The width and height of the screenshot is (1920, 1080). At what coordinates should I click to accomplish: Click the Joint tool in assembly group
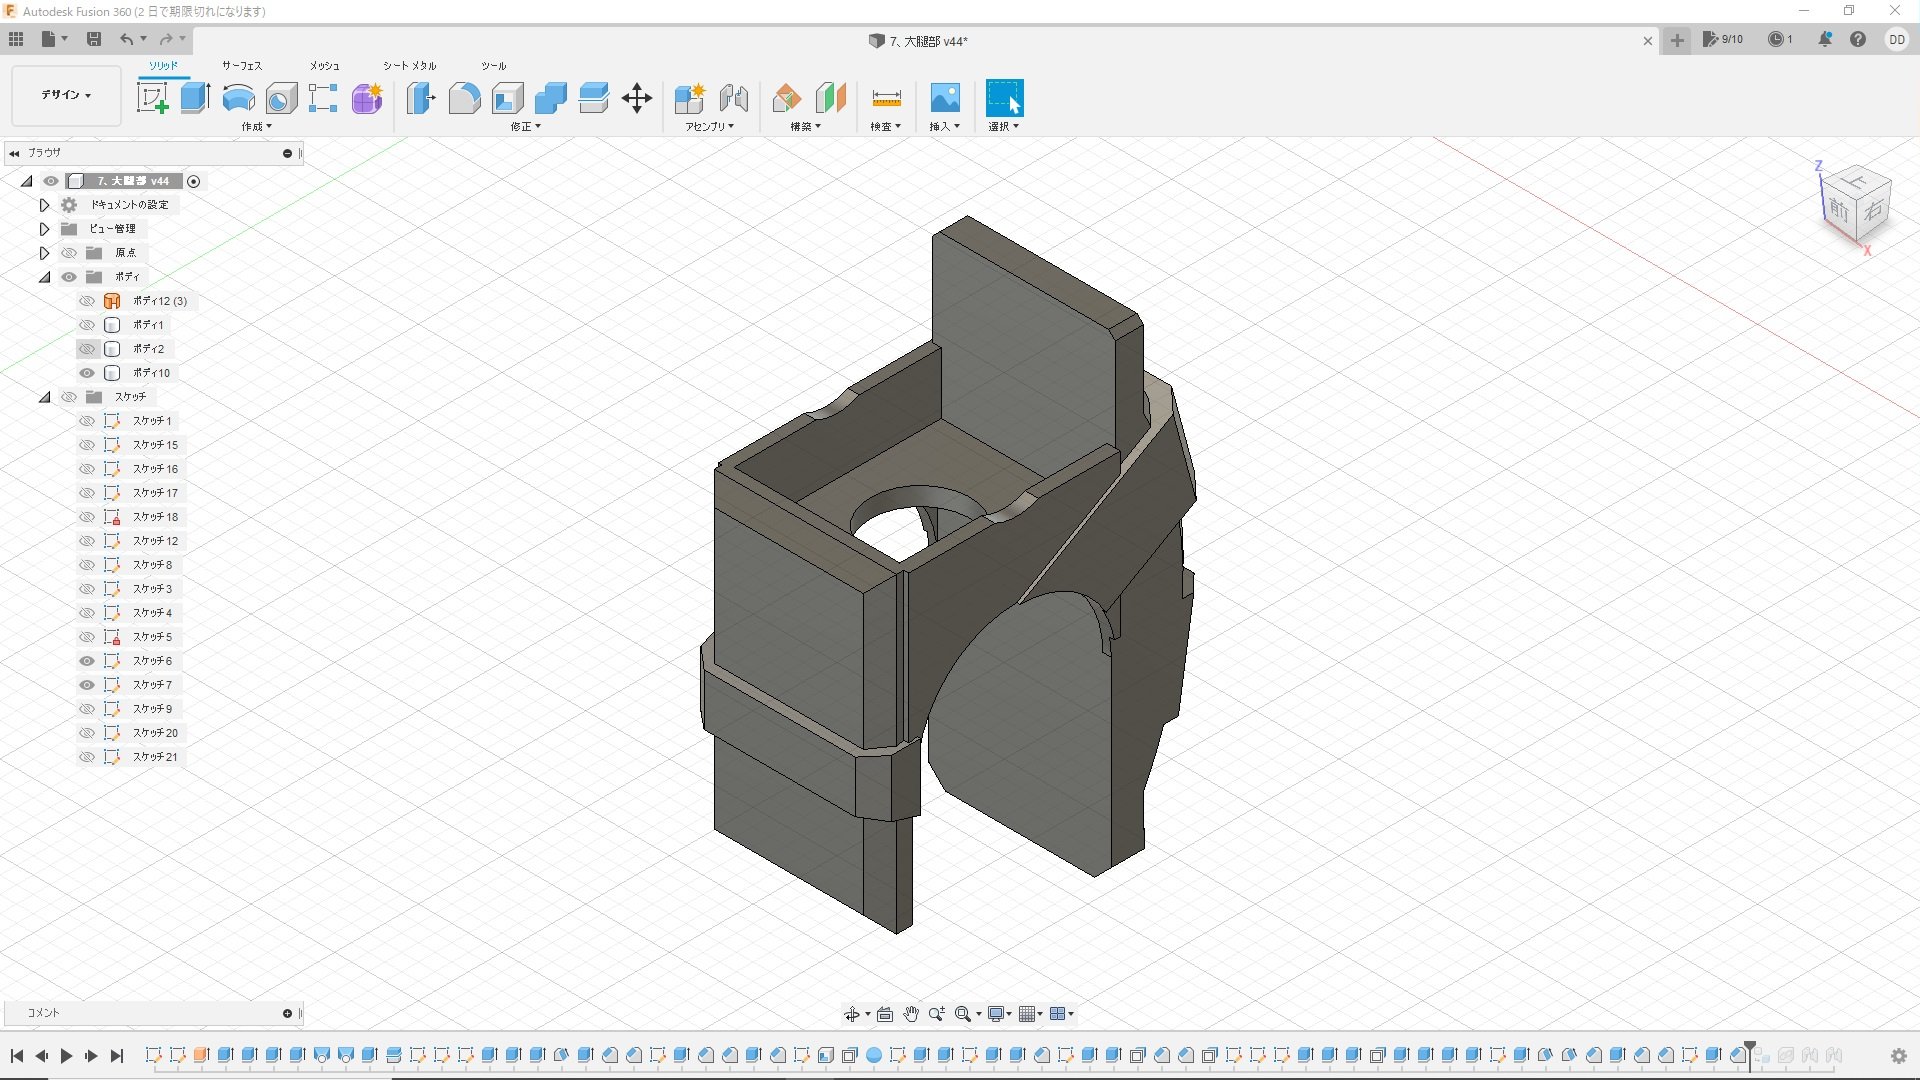coord(734,98)
